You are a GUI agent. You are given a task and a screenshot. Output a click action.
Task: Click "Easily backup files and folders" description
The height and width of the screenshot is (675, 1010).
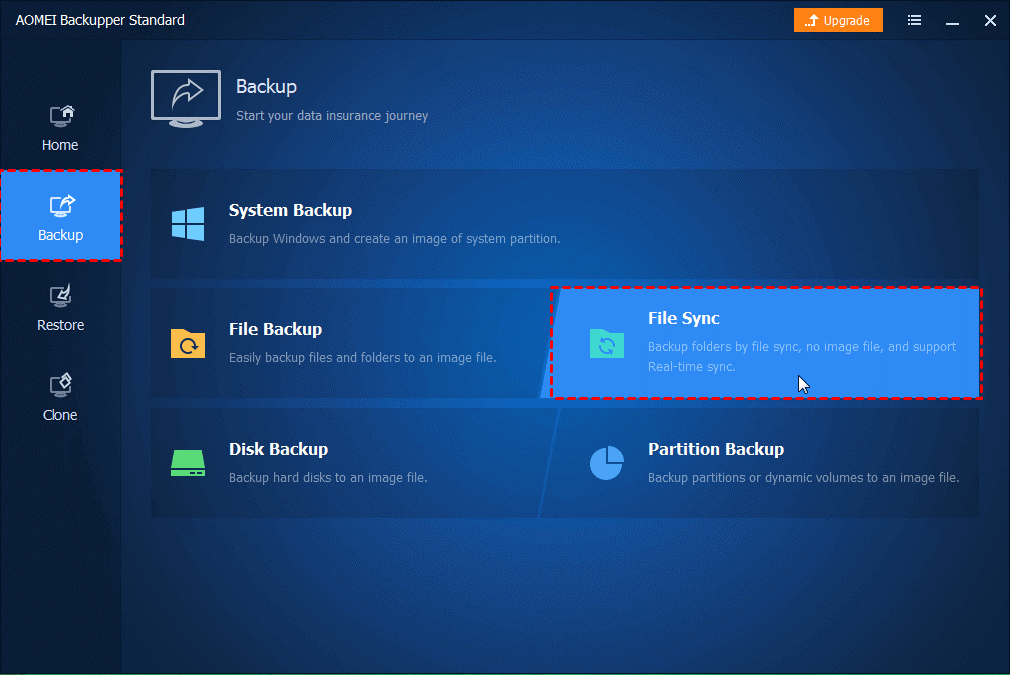tap(363, 357)
